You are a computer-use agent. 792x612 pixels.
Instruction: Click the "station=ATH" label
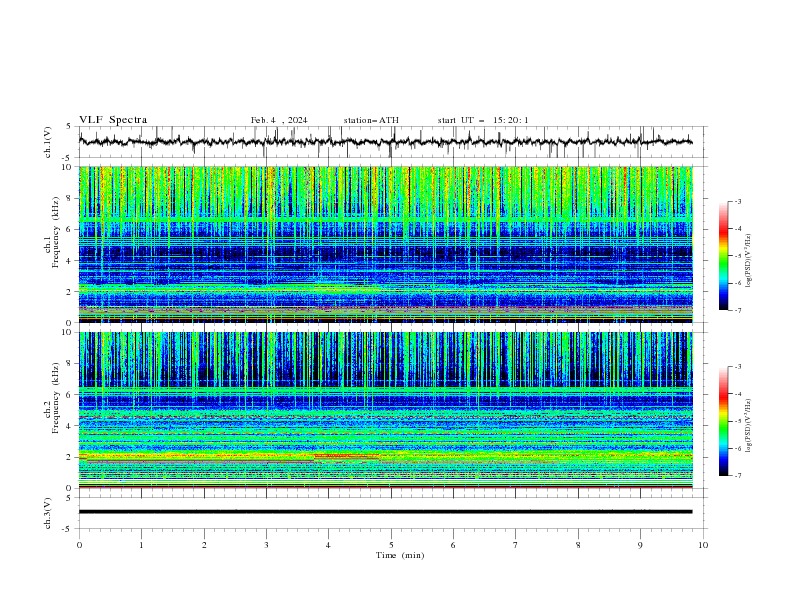(x=371, y=120)
